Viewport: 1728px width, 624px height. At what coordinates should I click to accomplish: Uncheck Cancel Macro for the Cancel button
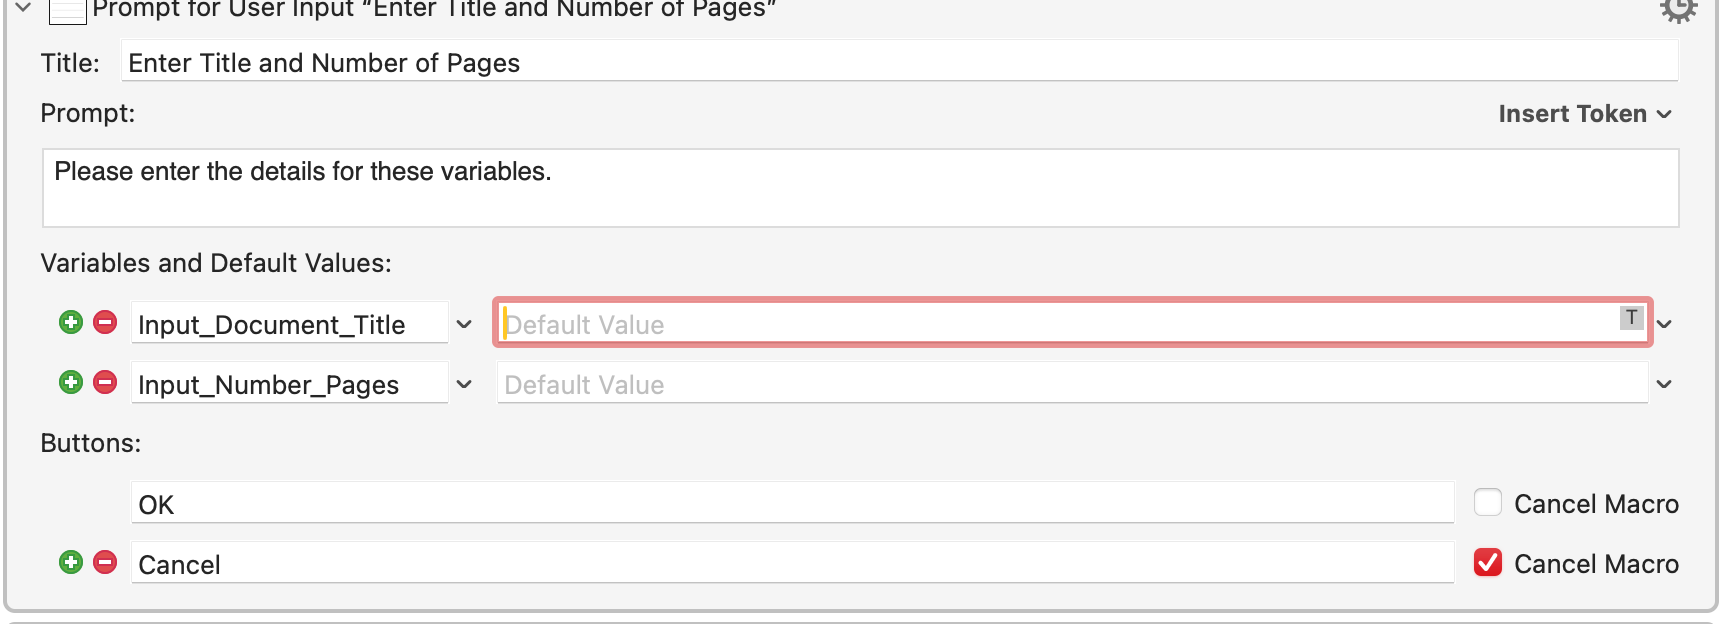coord(1488,562)
